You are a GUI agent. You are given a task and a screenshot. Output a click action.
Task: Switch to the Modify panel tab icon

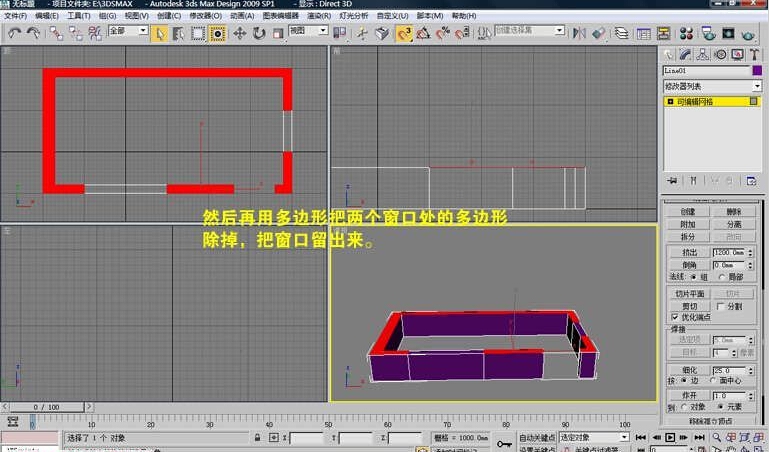click(x=685, y=54)
